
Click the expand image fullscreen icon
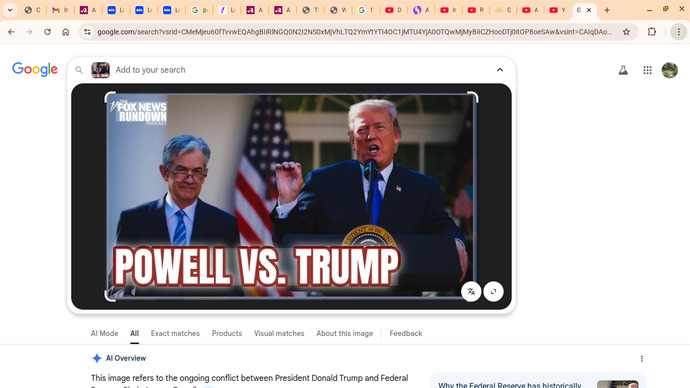point(493,291)
